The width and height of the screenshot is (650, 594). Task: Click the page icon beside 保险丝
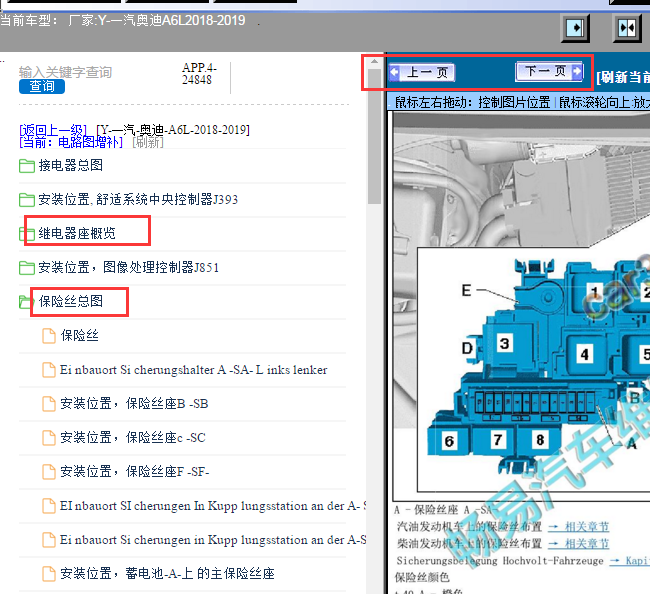49,336
